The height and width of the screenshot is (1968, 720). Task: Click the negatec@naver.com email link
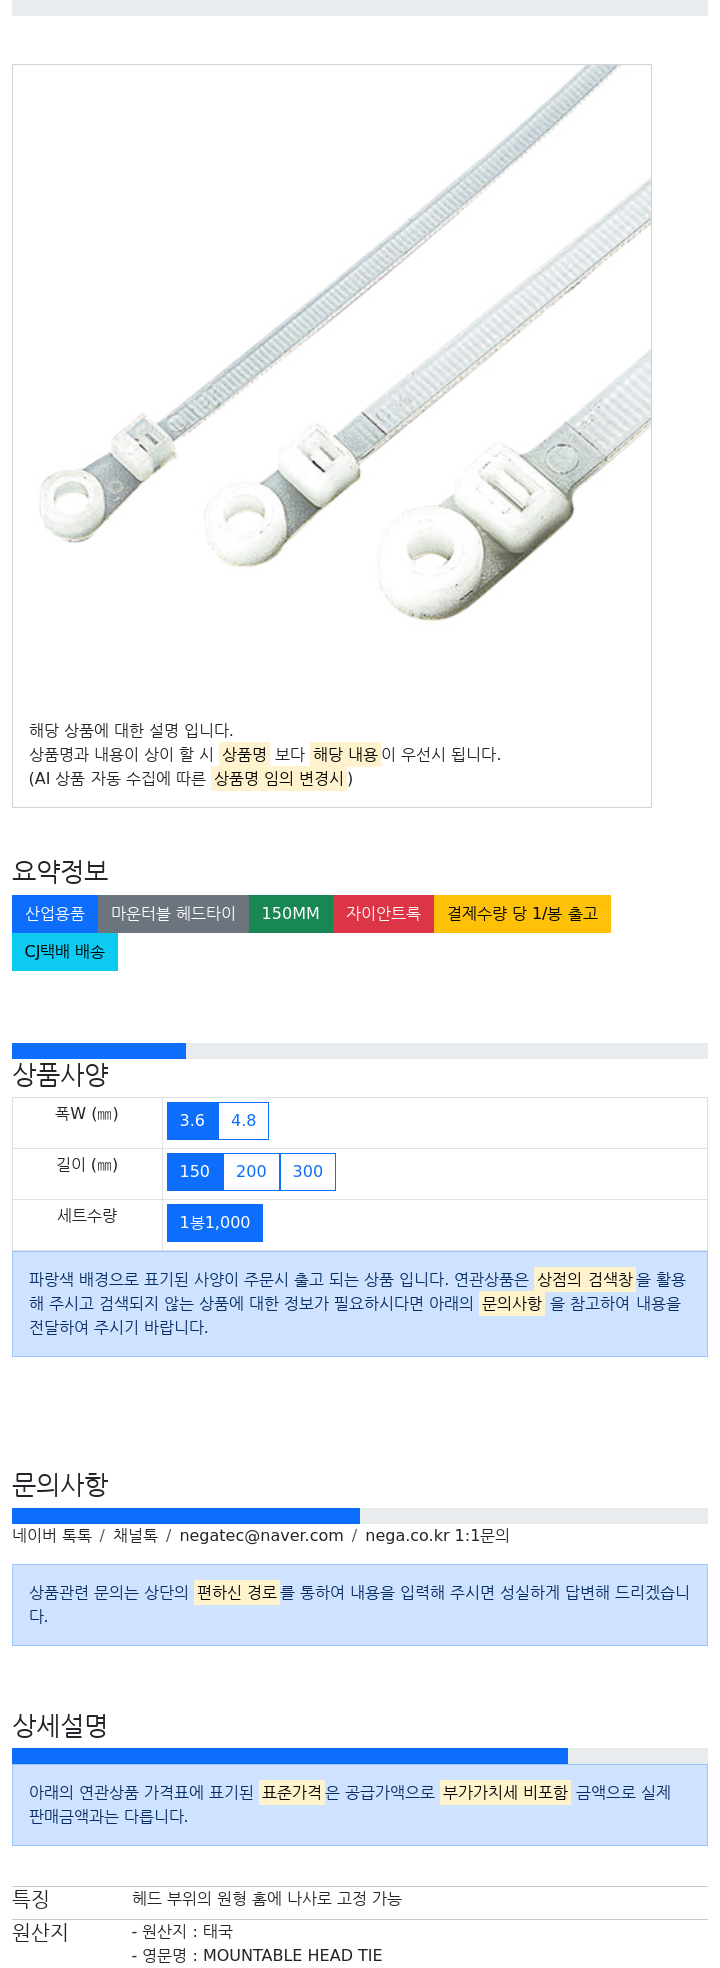click(261, 1536)
